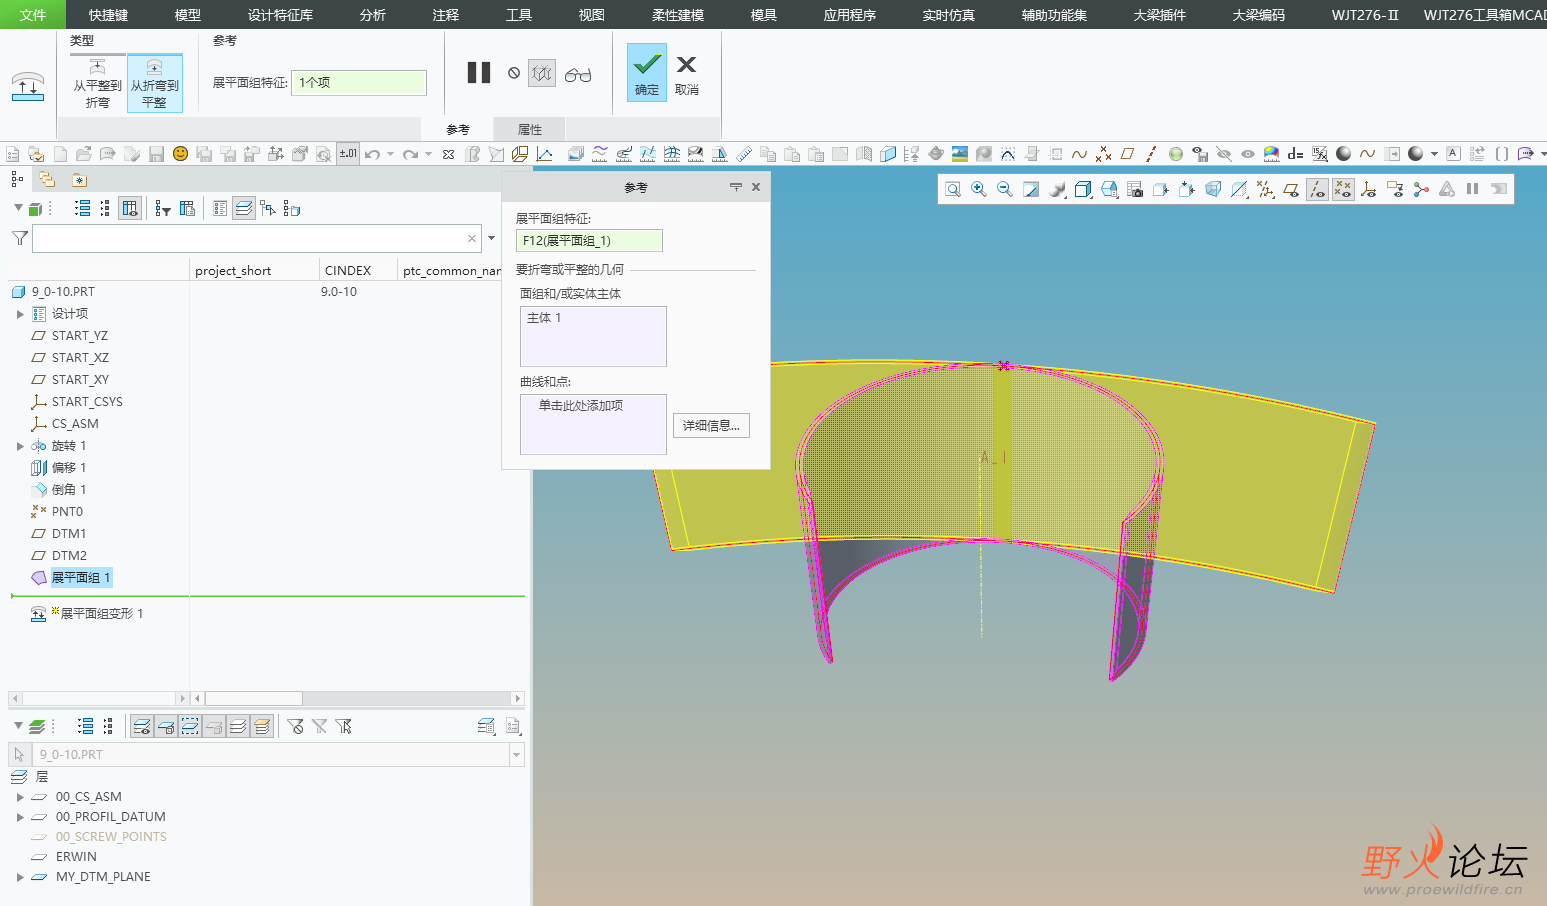Click the Zoom In magnifier icon

tap(979, 189)
